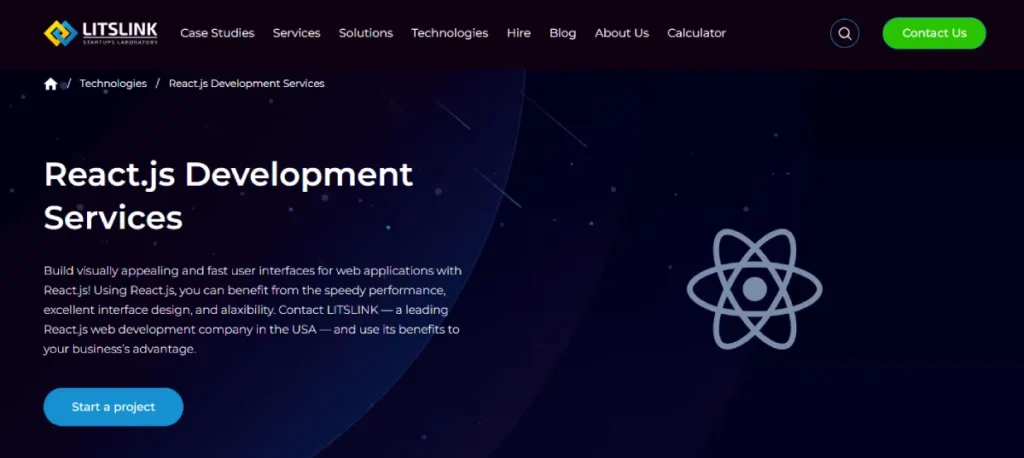Visit the Blog link in navigation

tap(563, 33)
